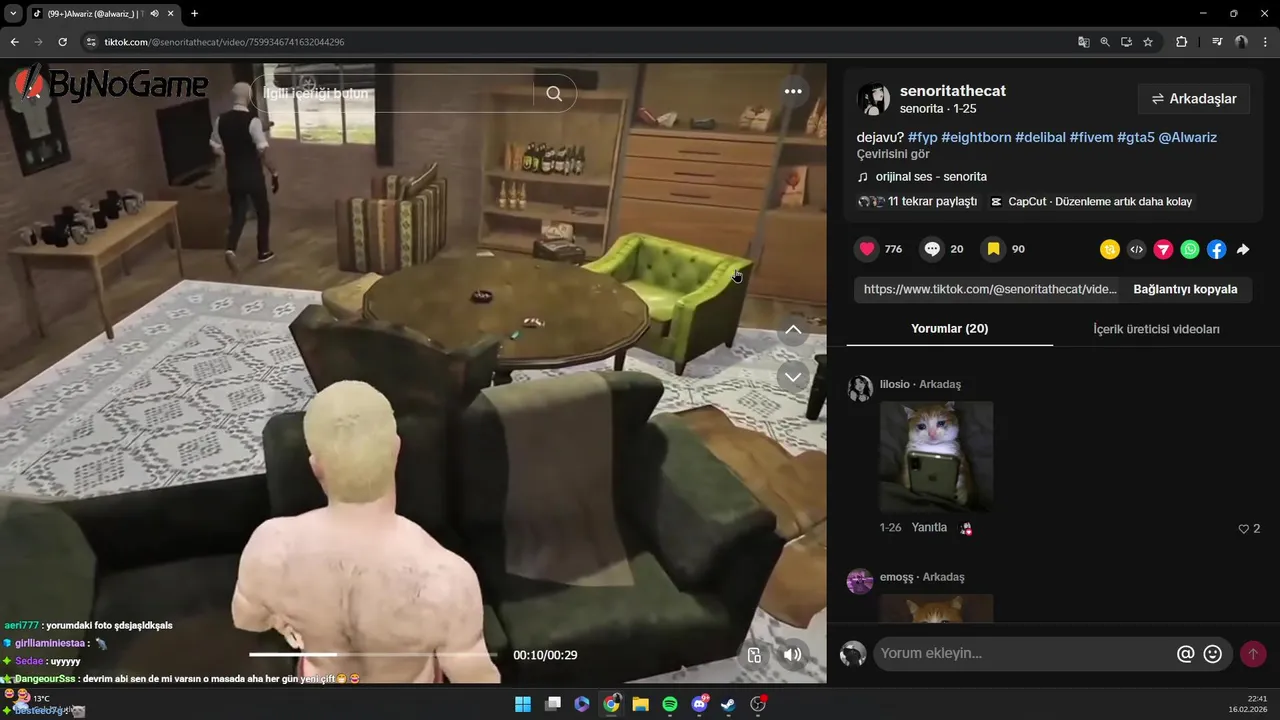Open the #fivem hashtag
Viewport: 1280px width, 720px height.
[1091, 137]
